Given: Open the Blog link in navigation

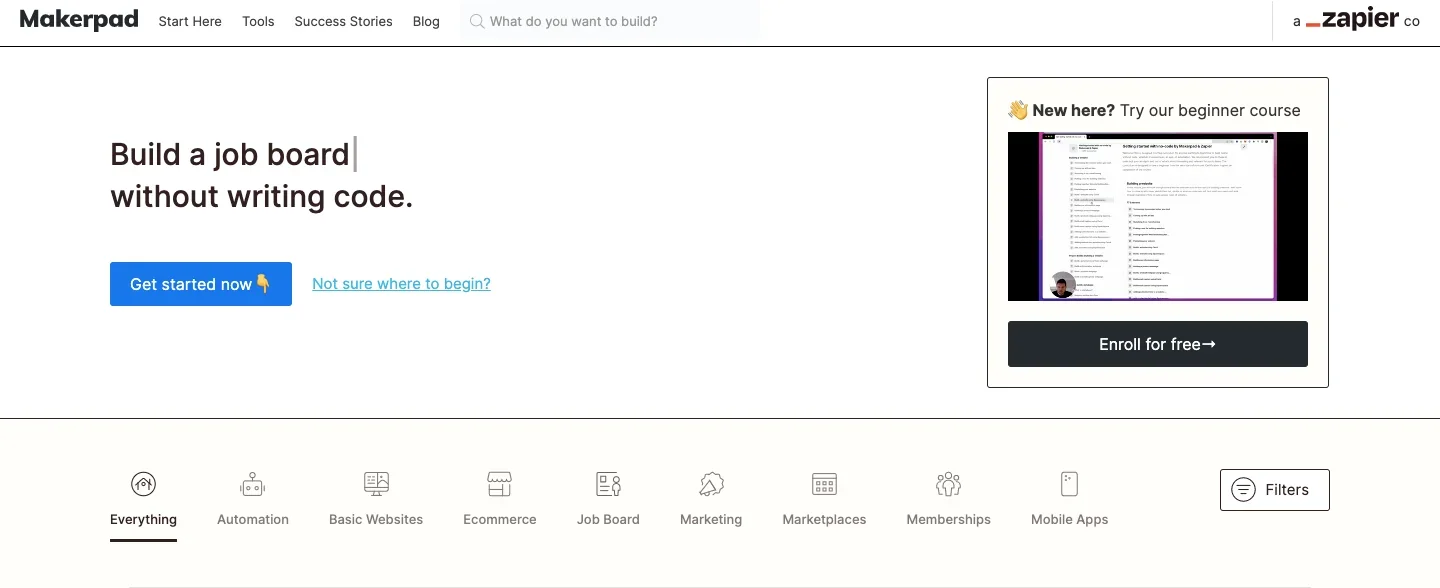Looking at the screenshot, I should (x=426, y=21).
